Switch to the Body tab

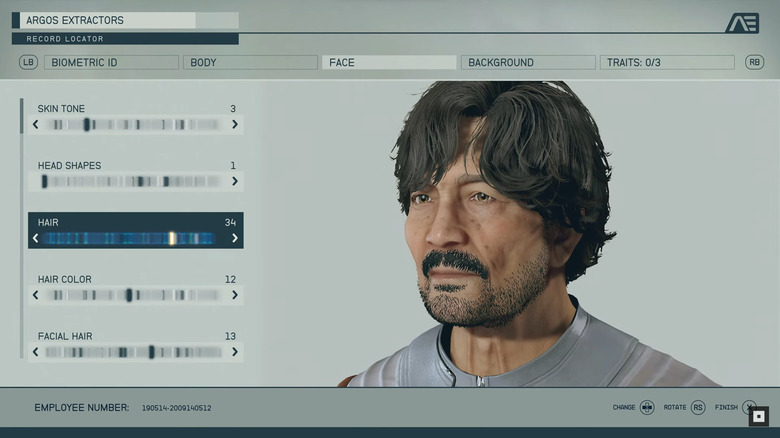click(250, 62)
